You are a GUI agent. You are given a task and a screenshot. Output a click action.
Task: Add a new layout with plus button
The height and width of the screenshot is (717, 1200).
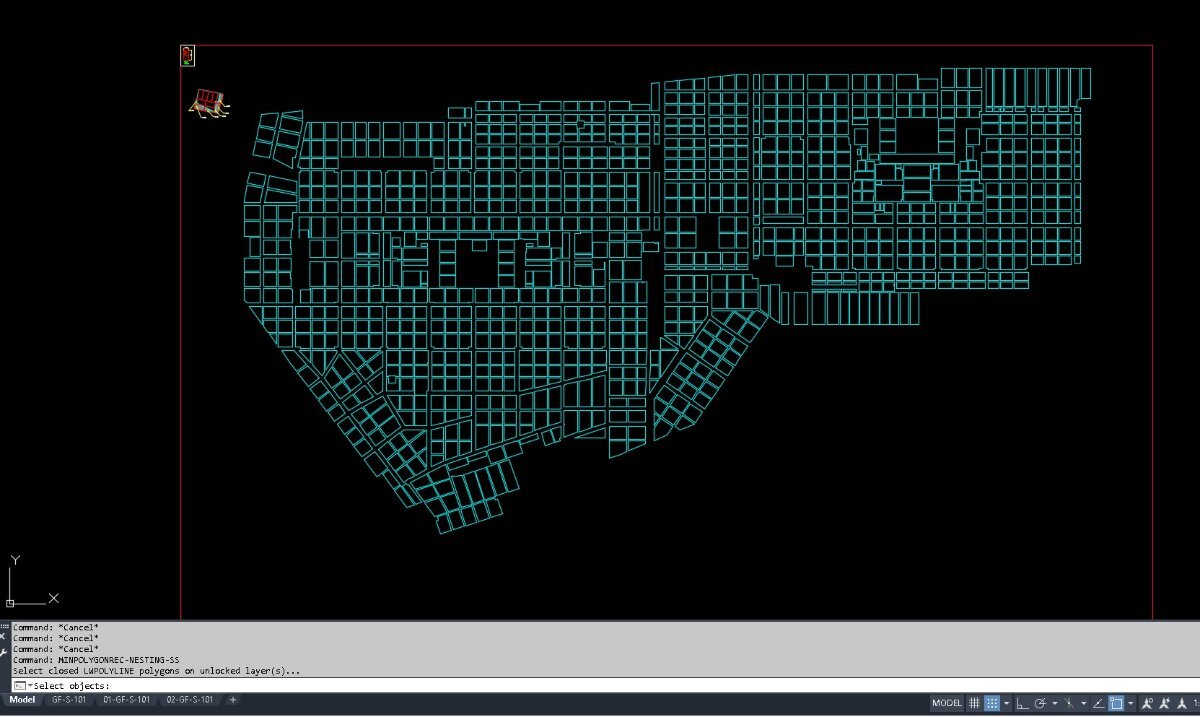click(233, 700)
